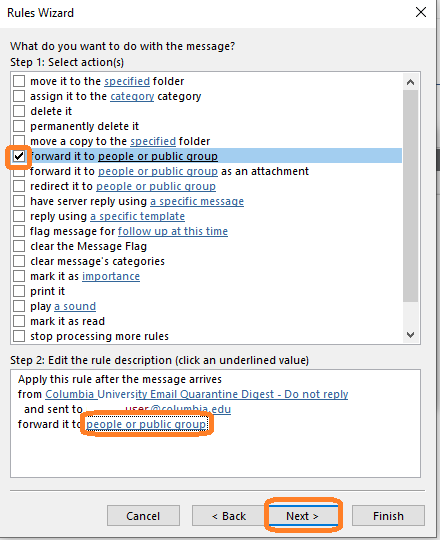Click the action list scrollbar thumb
The width and height of the screenshot is (440, 540).
pyautogui.click(x=410, y=196)
